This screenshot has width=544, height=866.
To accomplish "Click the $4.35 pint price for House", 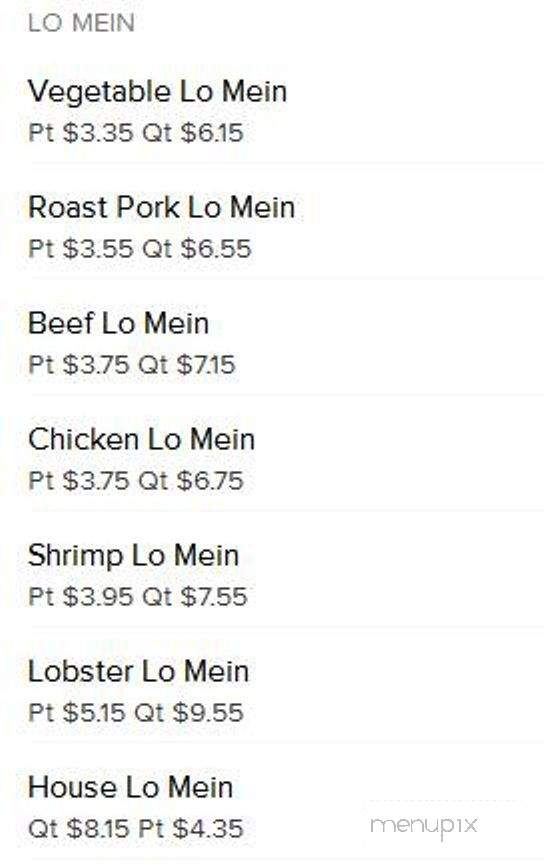I will (x=208, y=828).
